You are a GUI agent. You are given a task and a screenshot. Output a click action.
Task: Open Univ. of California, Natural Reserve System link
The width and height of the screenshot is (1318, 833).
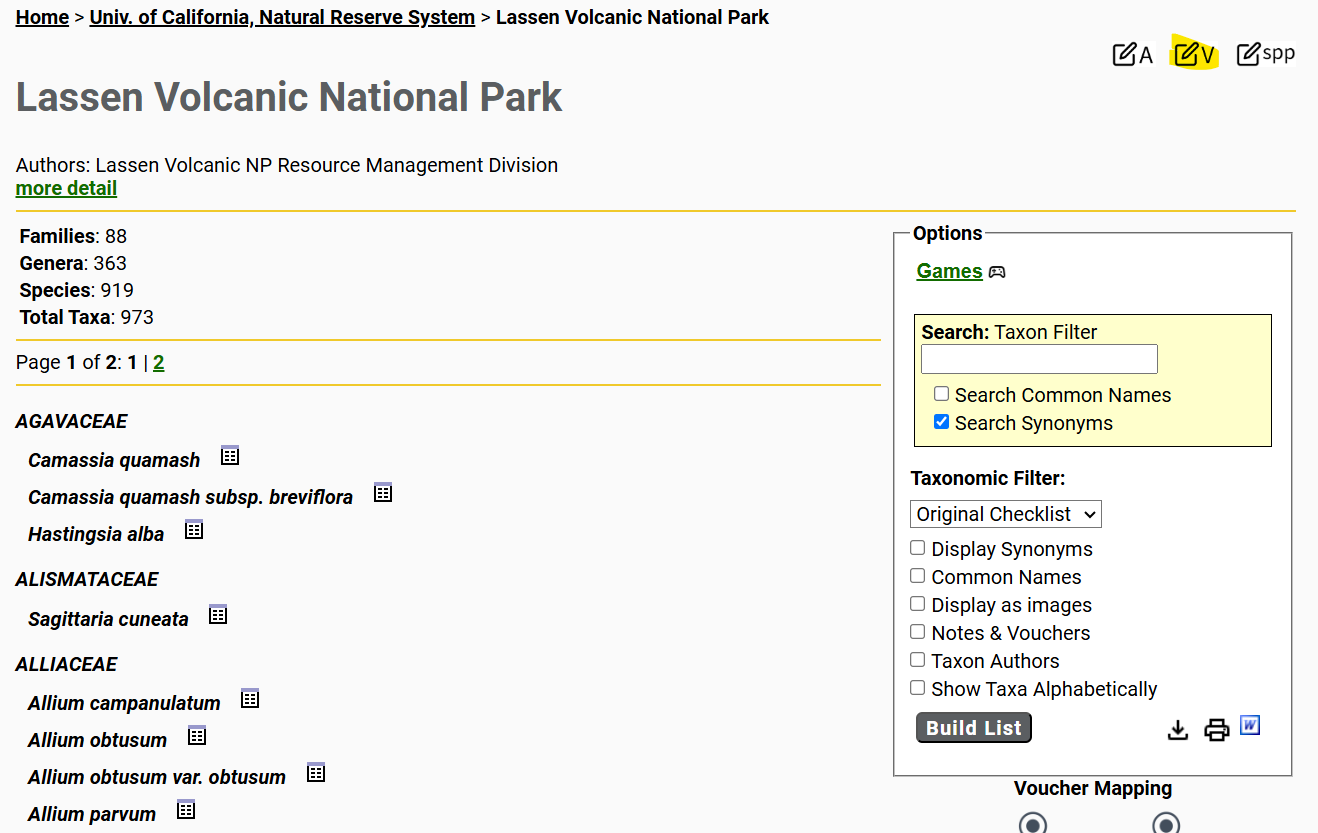click(282, 17)
